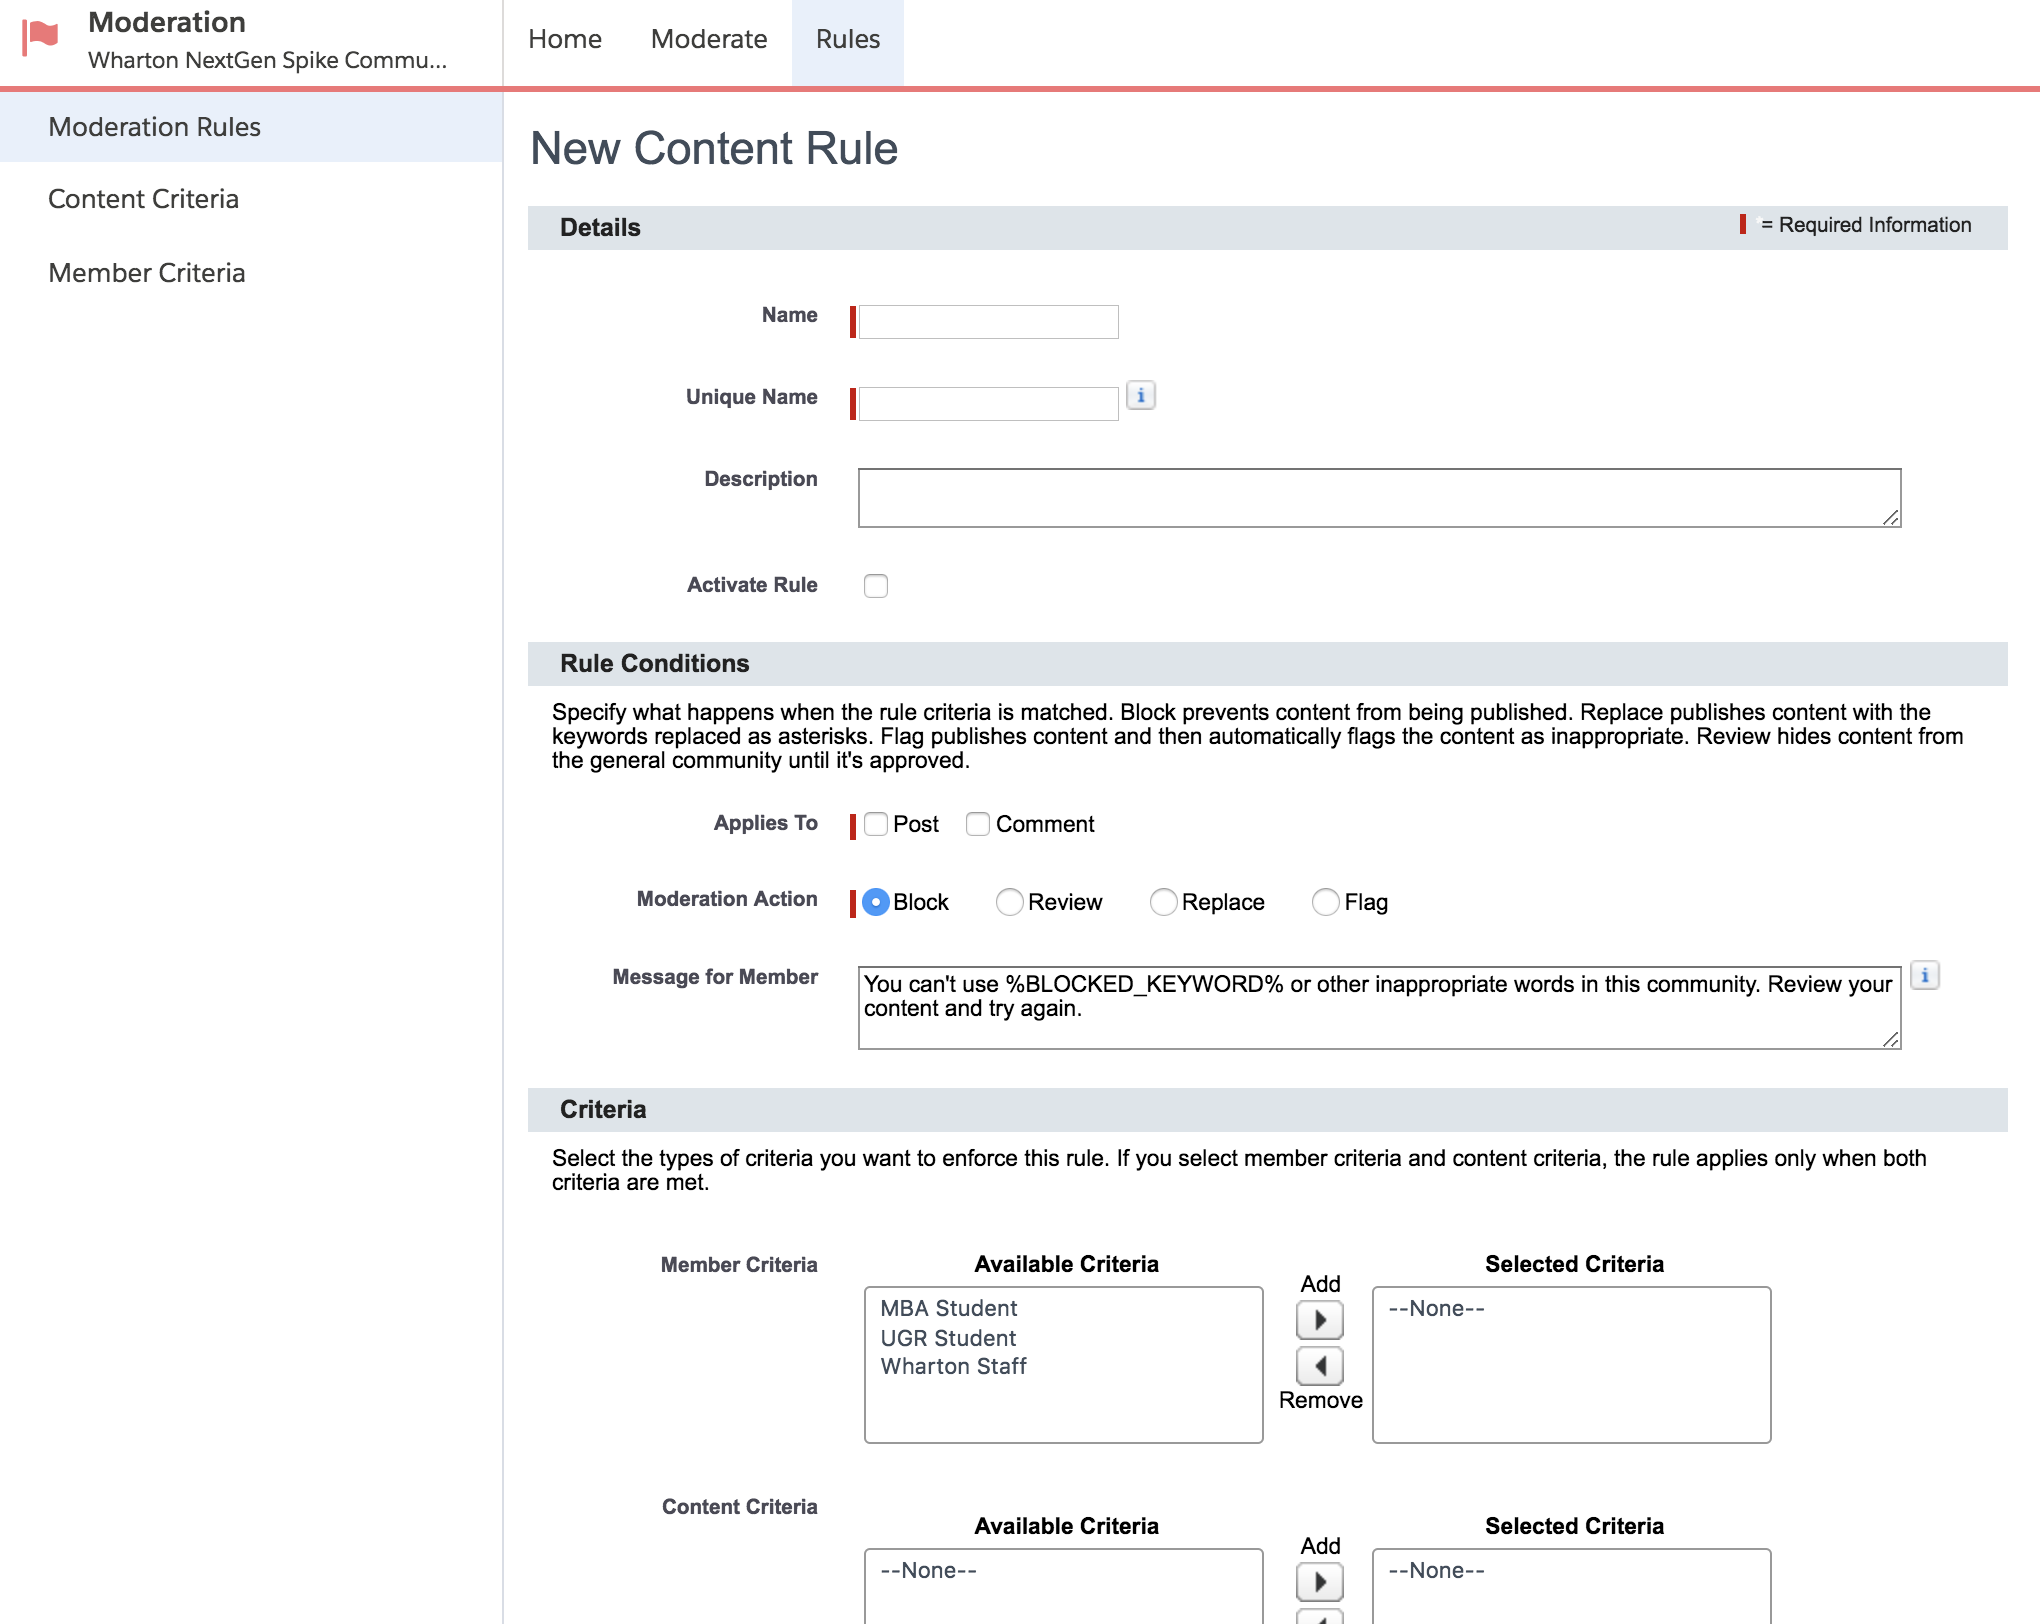The height and width of the screenshot is (1624, 2040).
Task: Click info icon beside Message for Member
Action: 1924,975
